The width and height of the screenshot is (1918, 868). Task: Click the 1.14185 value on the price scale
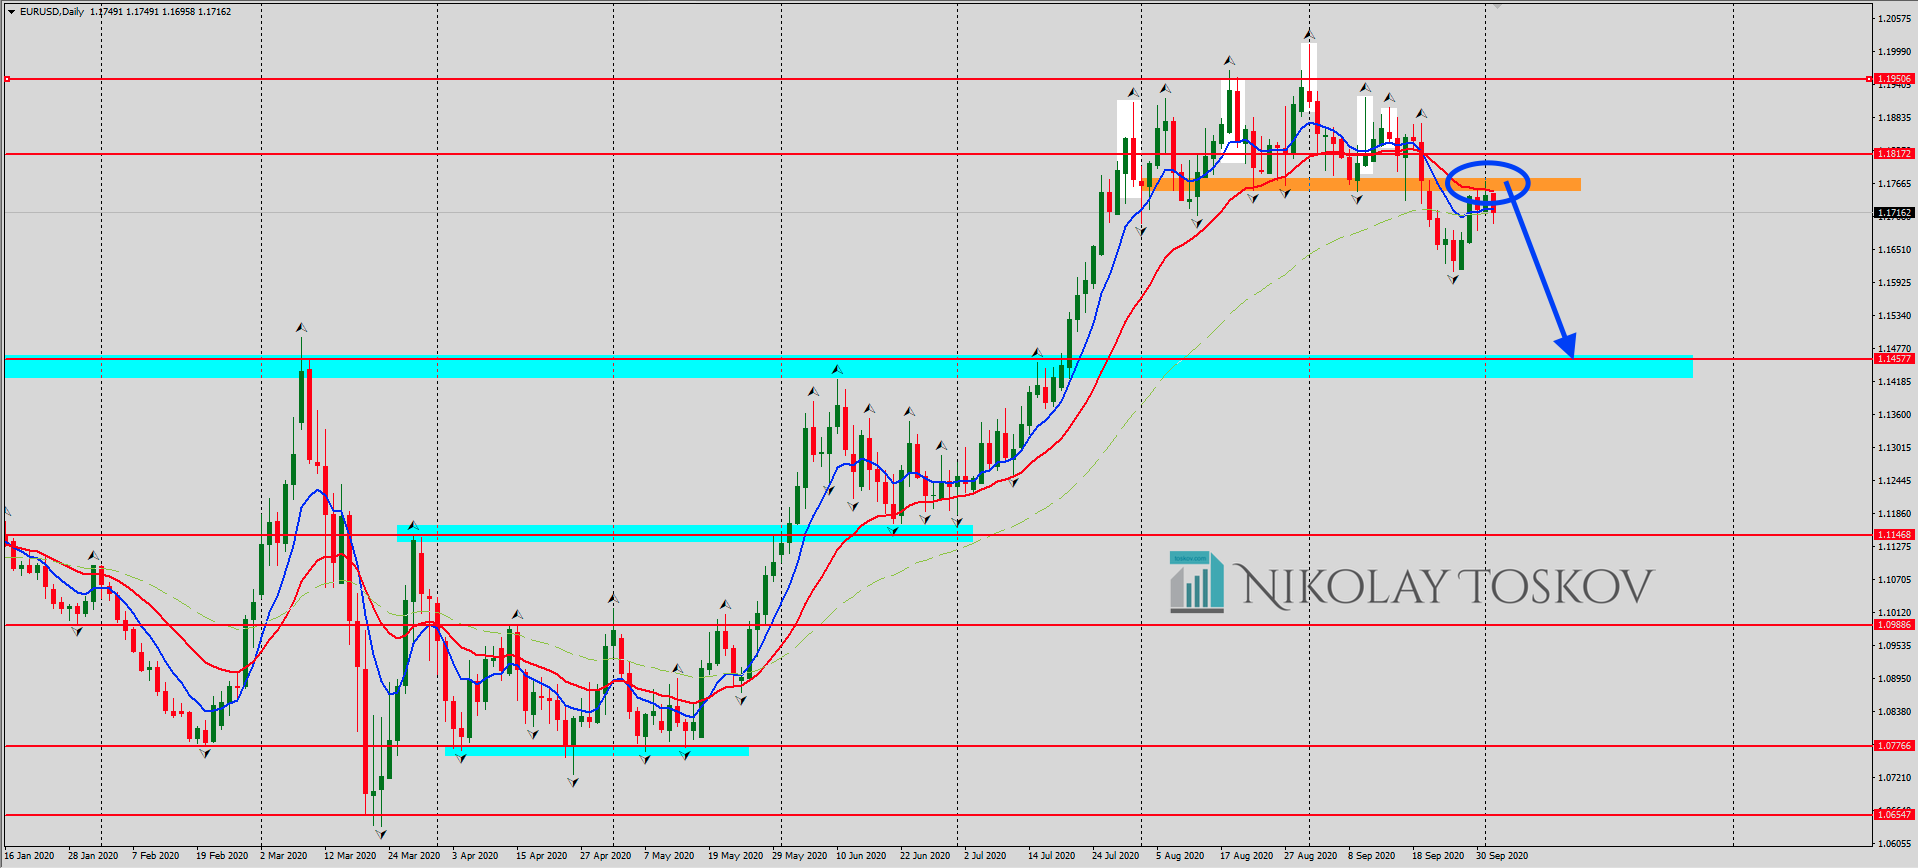(x=1895, y=382)
